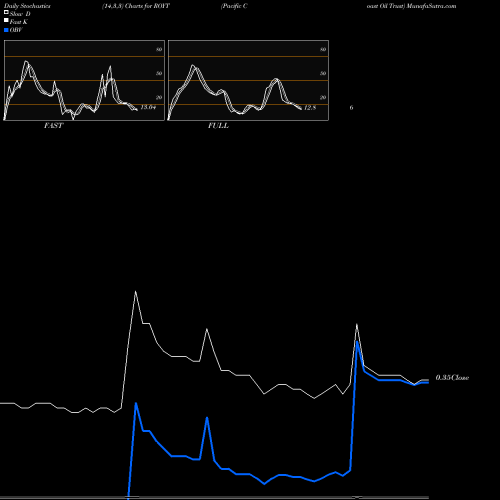Click the Fast K legend swatch

[x=6, y=20]
